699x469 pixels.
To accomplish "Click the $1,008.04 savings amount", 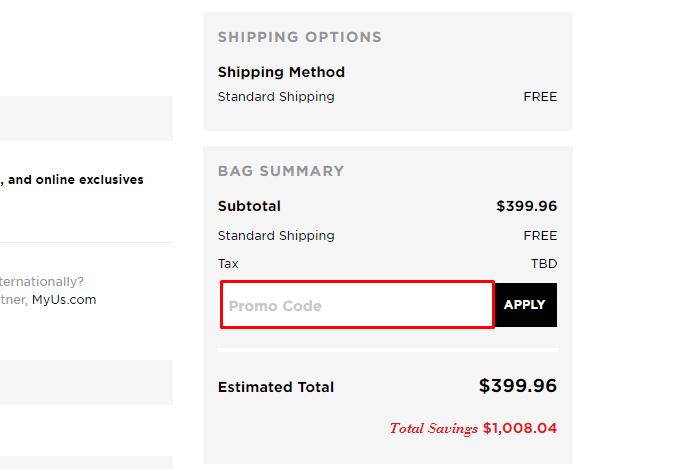I will click(x=520, y=428).
